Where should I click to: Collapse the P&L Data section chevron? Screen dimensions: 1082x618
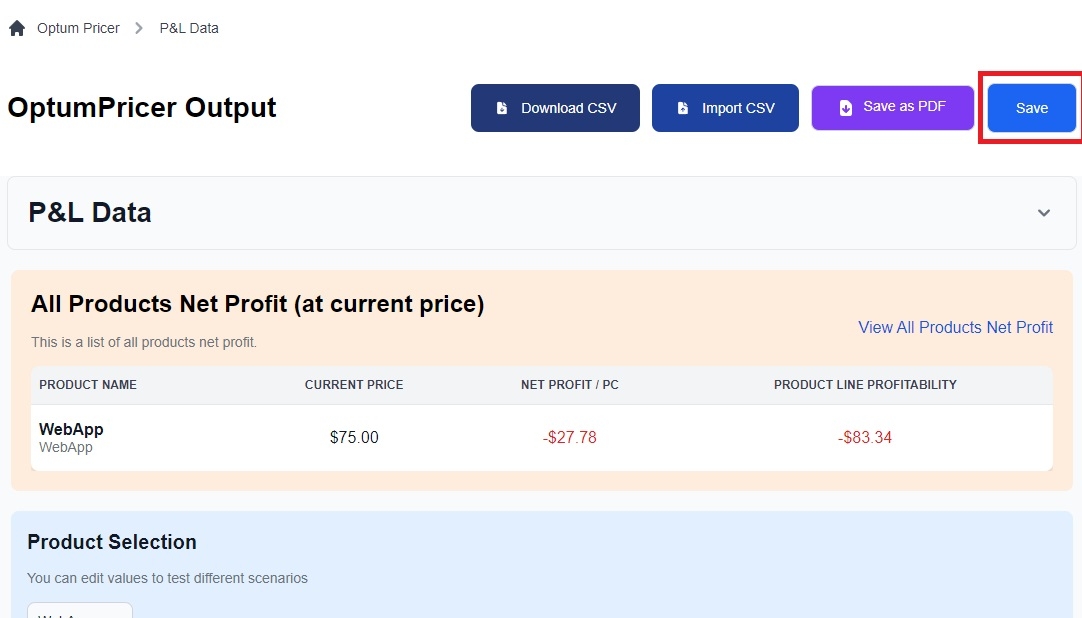[x=1044, y=213]
